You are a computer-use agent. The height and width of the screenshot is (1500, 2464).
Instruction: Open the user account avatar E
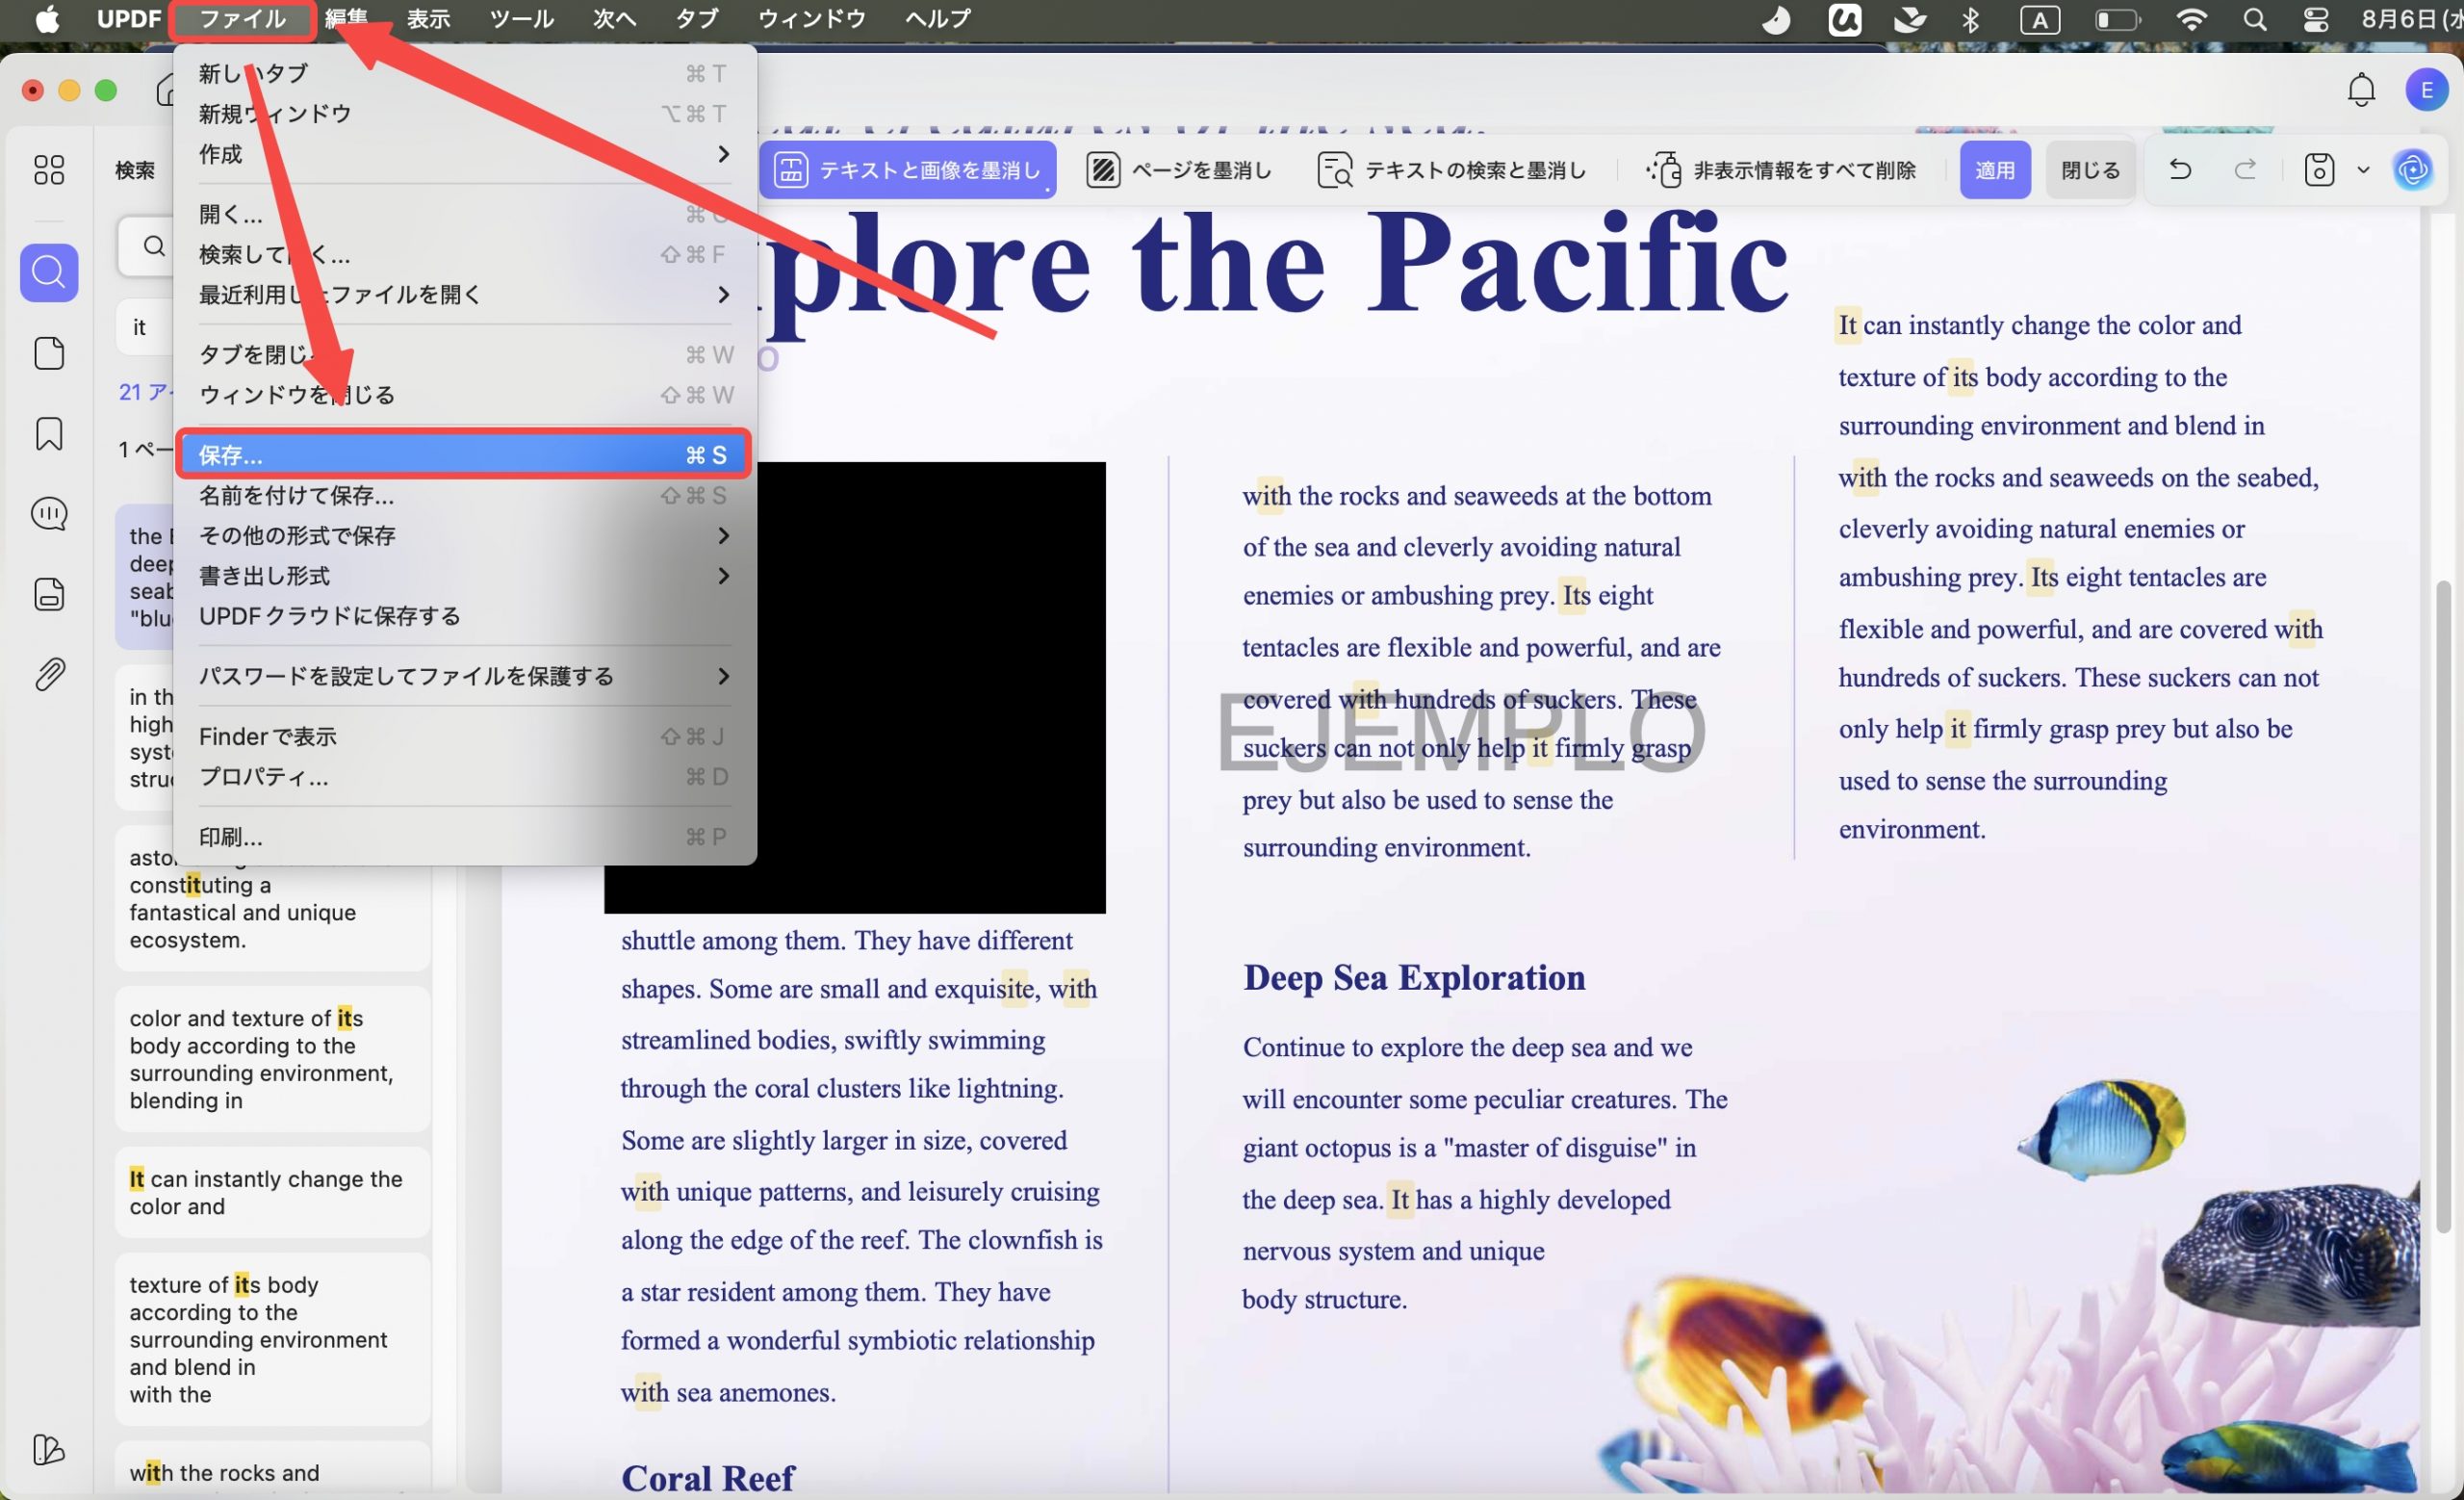tap(2426, 90)
